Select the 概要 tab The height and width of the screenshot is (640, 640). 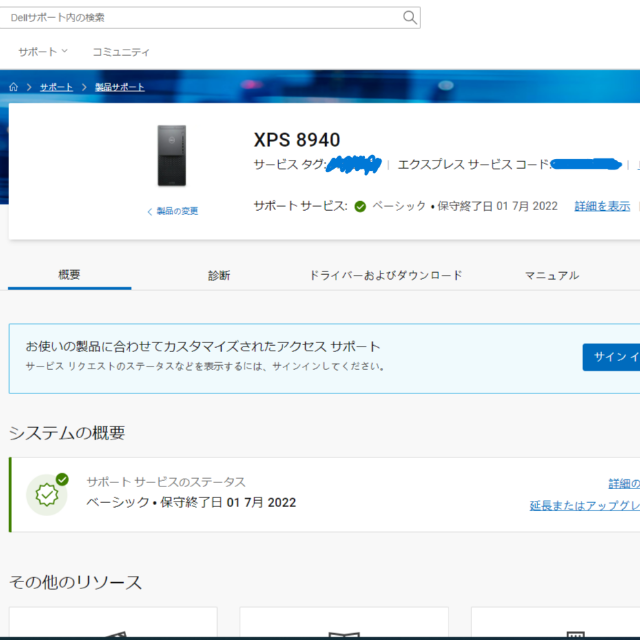[x=69, y=275]
